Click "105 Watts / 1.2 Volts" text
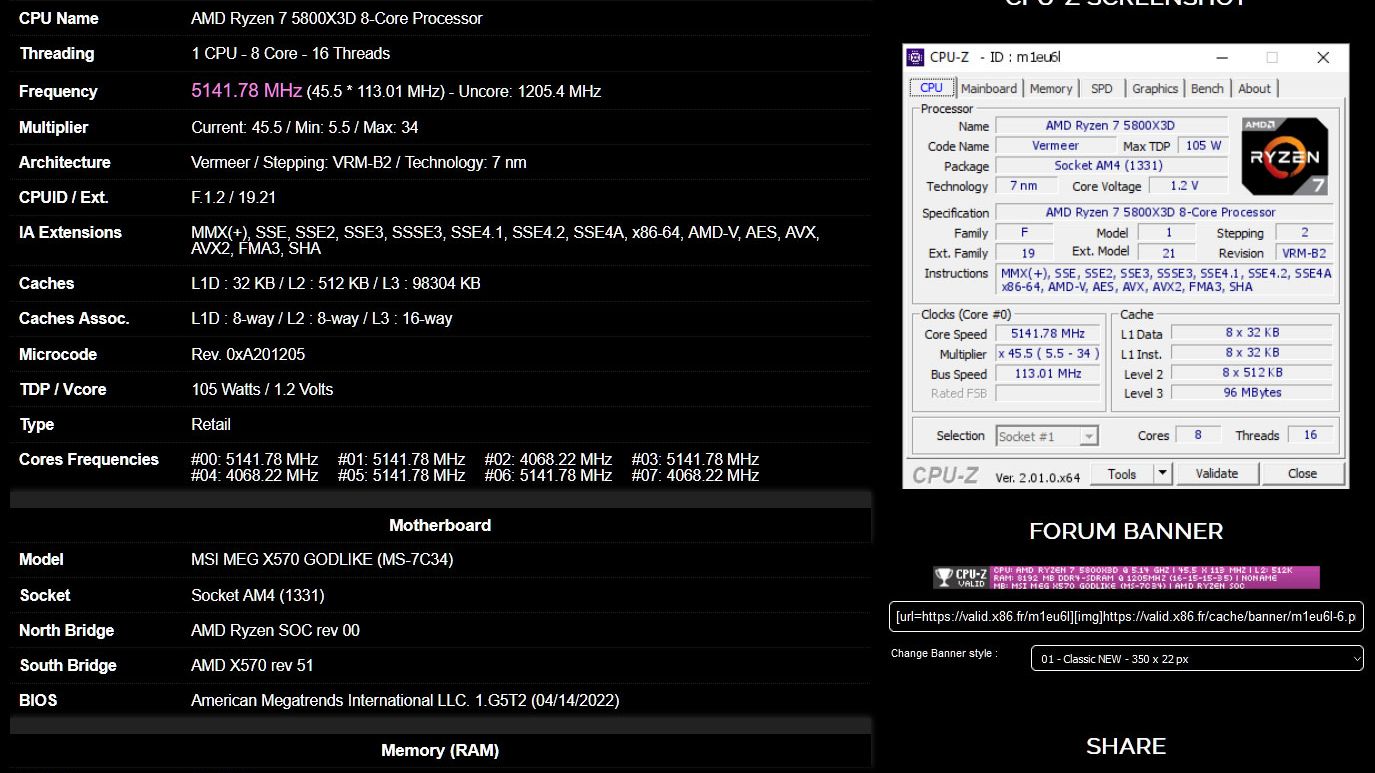1375x773 pixels. click(262, 390)
